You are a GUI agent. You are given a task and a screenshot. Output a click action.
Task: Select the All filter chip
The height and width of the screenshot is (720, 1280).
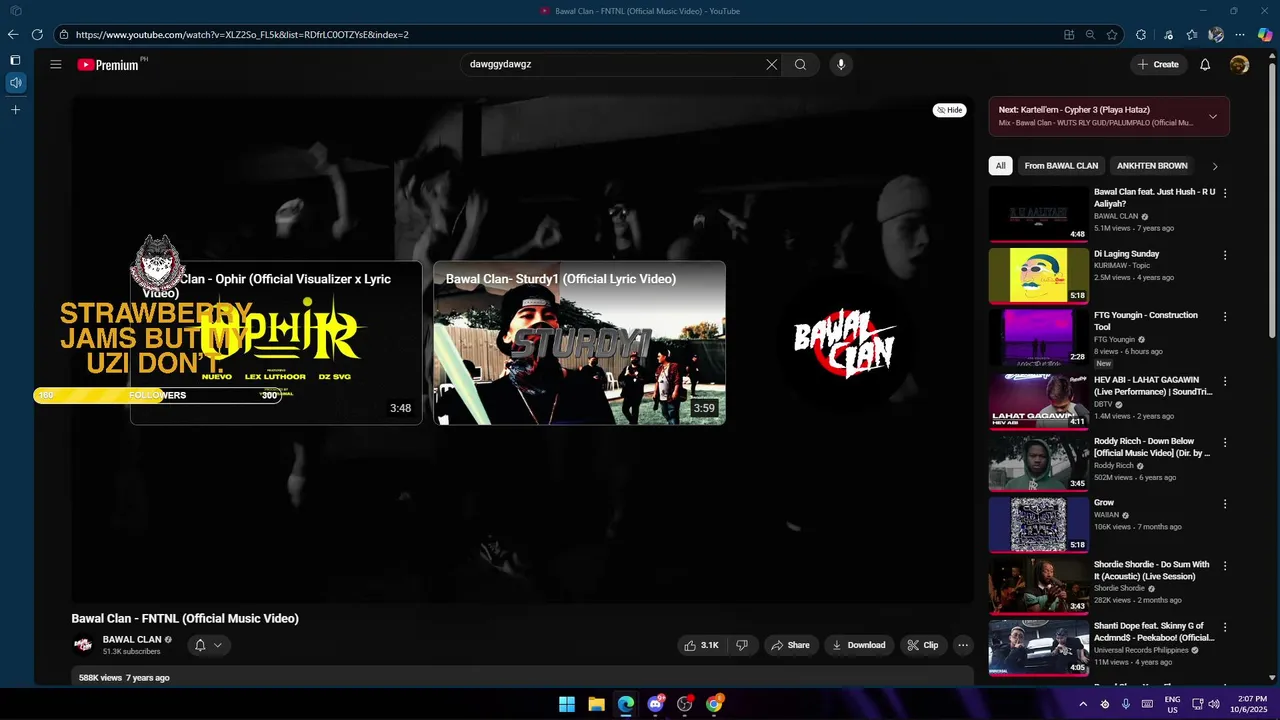tap(1000, 166)
